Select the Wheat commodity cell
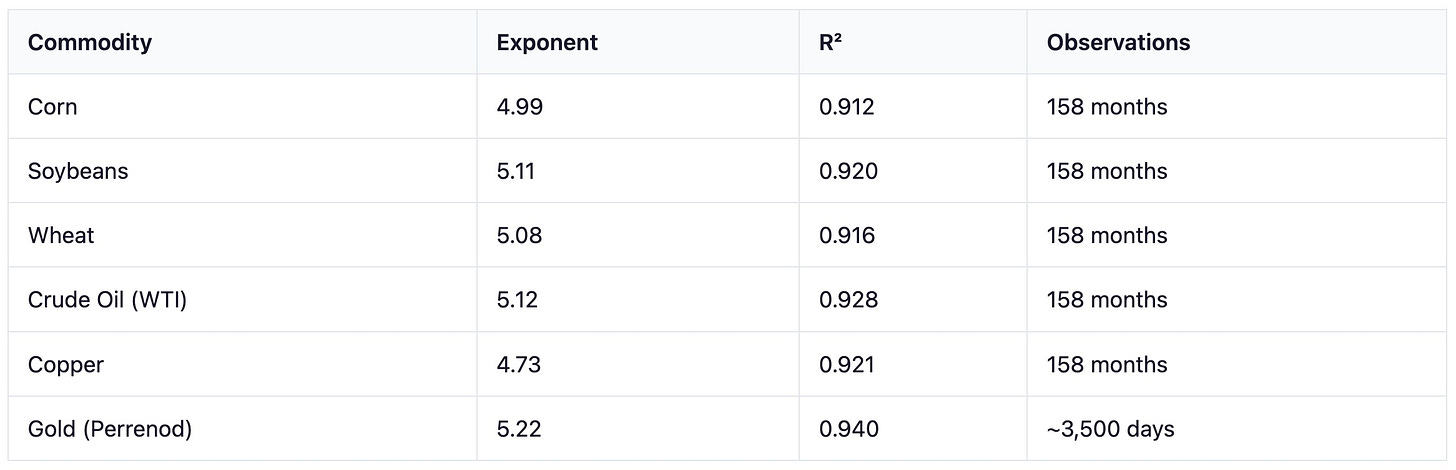Viewport: 1456px width, 470px height. pos(61,236)
